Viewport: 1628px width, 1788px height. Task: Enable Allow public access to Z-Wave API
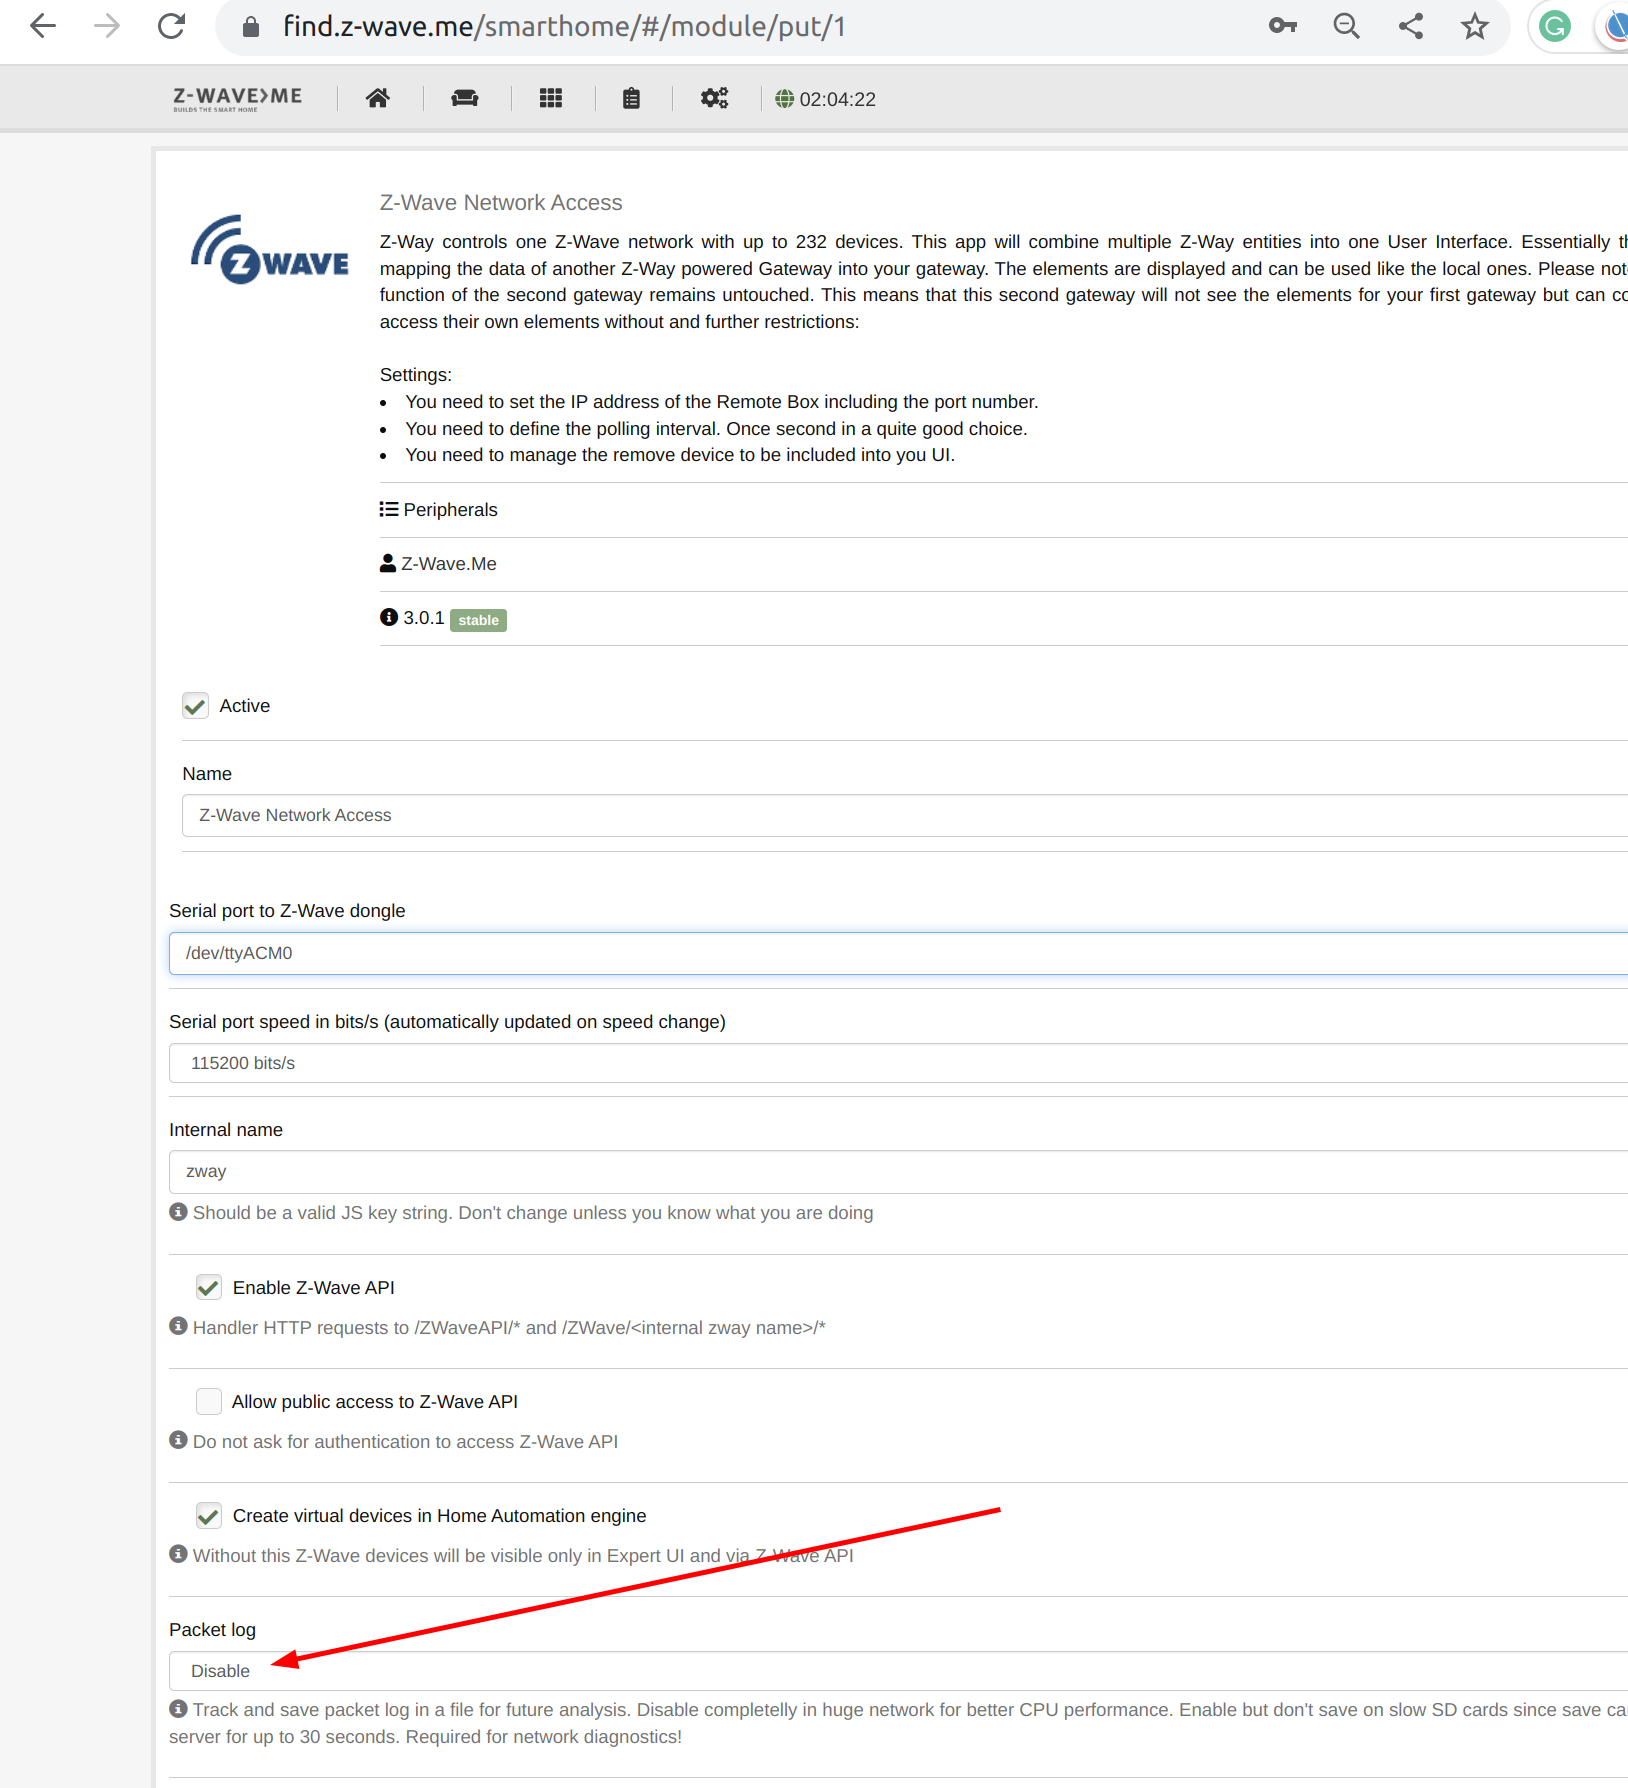tap(209, 1402)
